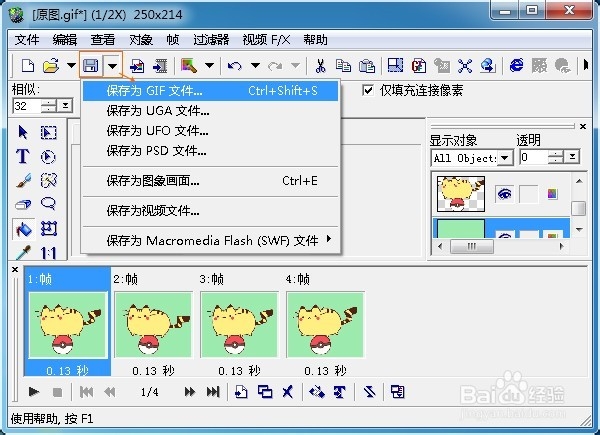Choose Save as PSD file entry
Screen dimensions: 600x435
pos(210,151)
